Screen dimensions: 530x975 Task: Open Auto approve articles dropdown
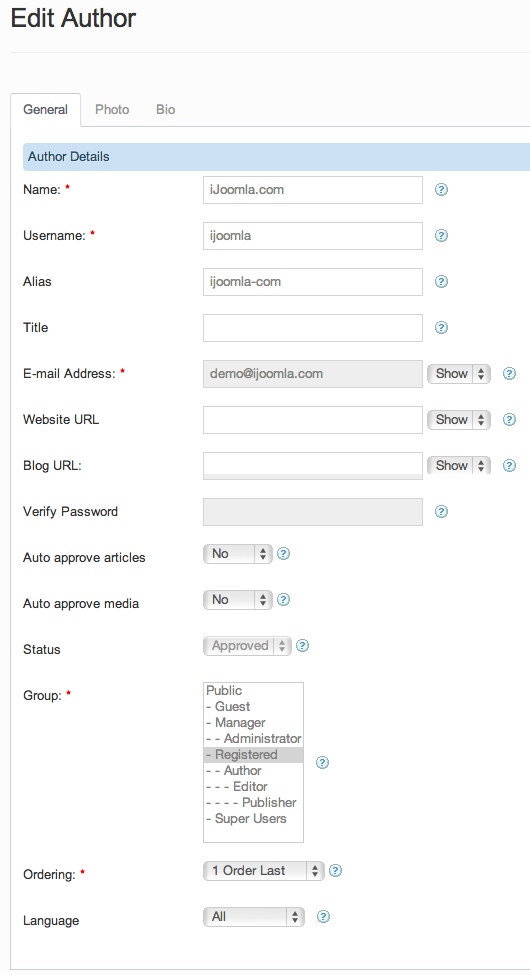[x=238, y=554]
